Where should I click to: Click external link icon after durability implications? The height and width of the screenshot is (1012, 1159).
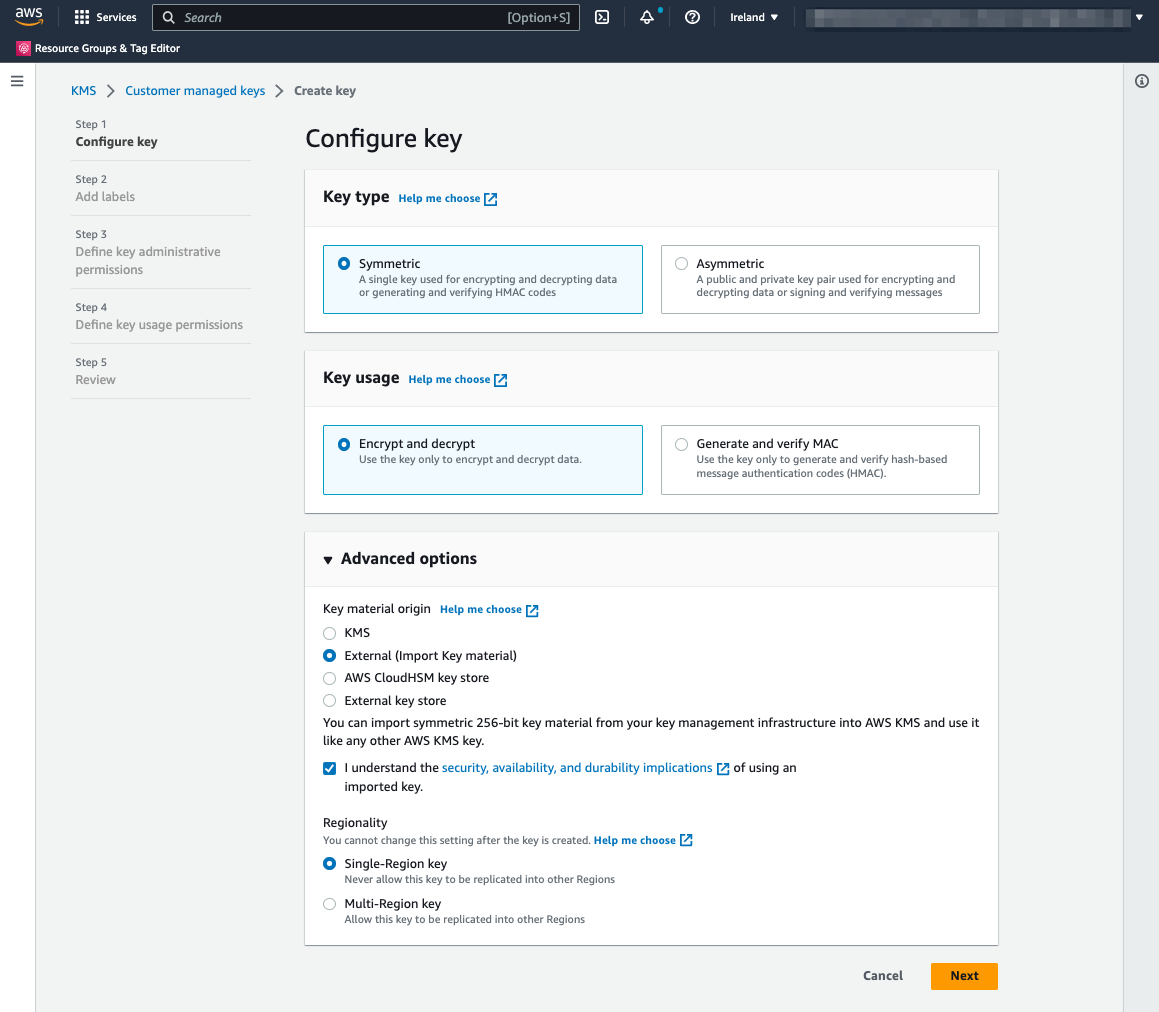click(723, 769)
